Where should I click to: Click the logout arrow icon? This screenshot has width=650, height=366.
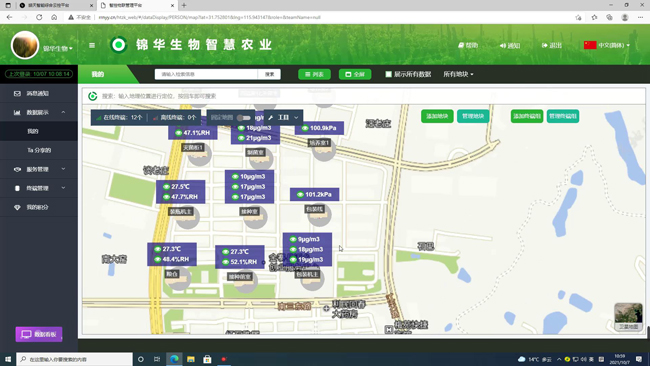coord(544,45)
